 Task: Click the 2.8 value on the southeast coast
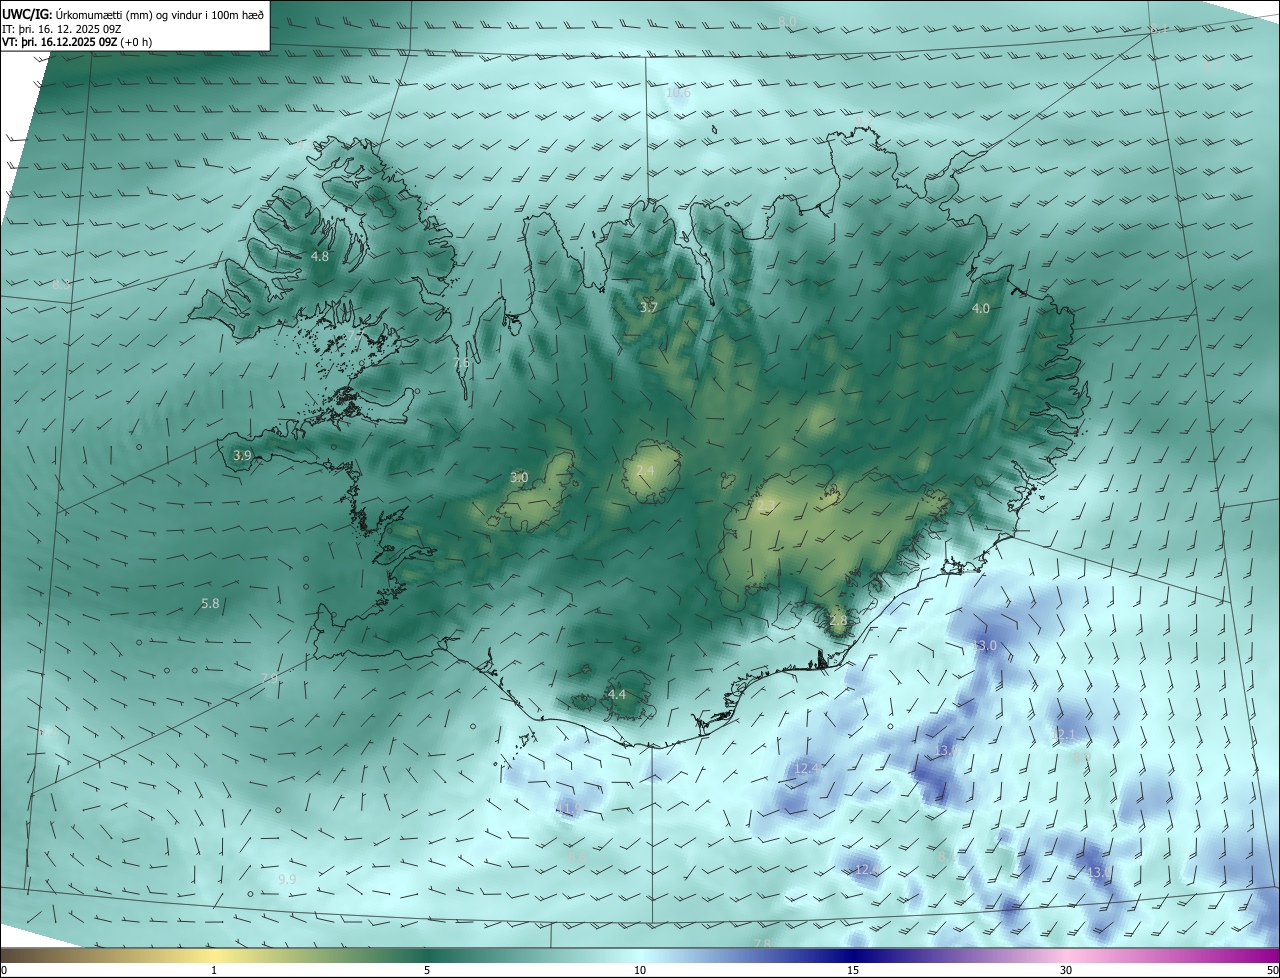tap(838, 620)
